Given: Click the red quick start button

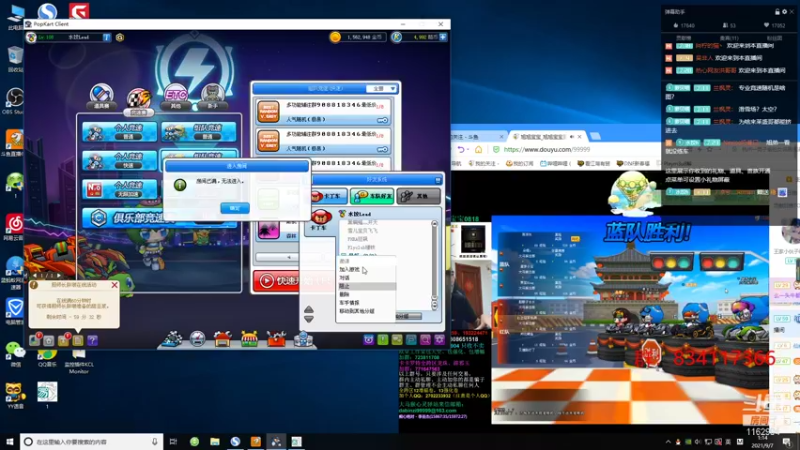Looking at the screenshot, I should (x=278, y=281).
